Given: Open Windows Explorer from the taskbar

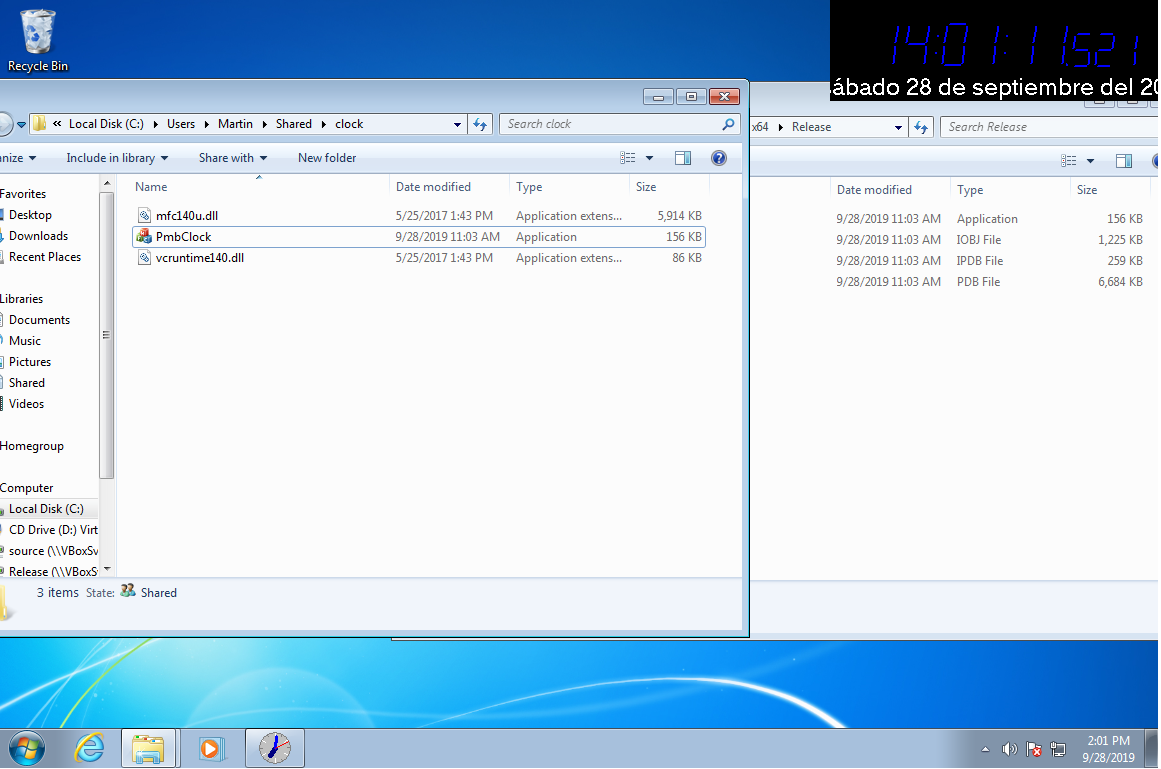Looking at the screenshot, I should coord(149,748).
